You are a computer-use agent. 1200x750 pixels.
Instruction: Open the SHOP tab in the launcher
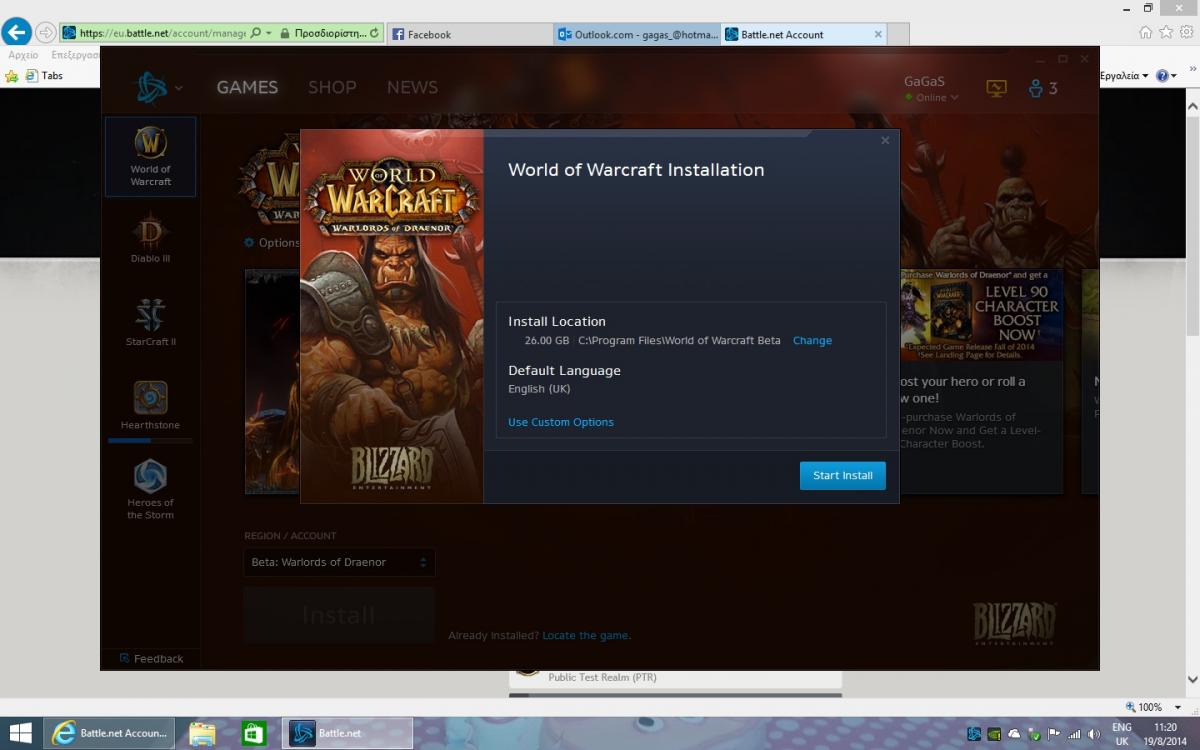tap(332, 87)
